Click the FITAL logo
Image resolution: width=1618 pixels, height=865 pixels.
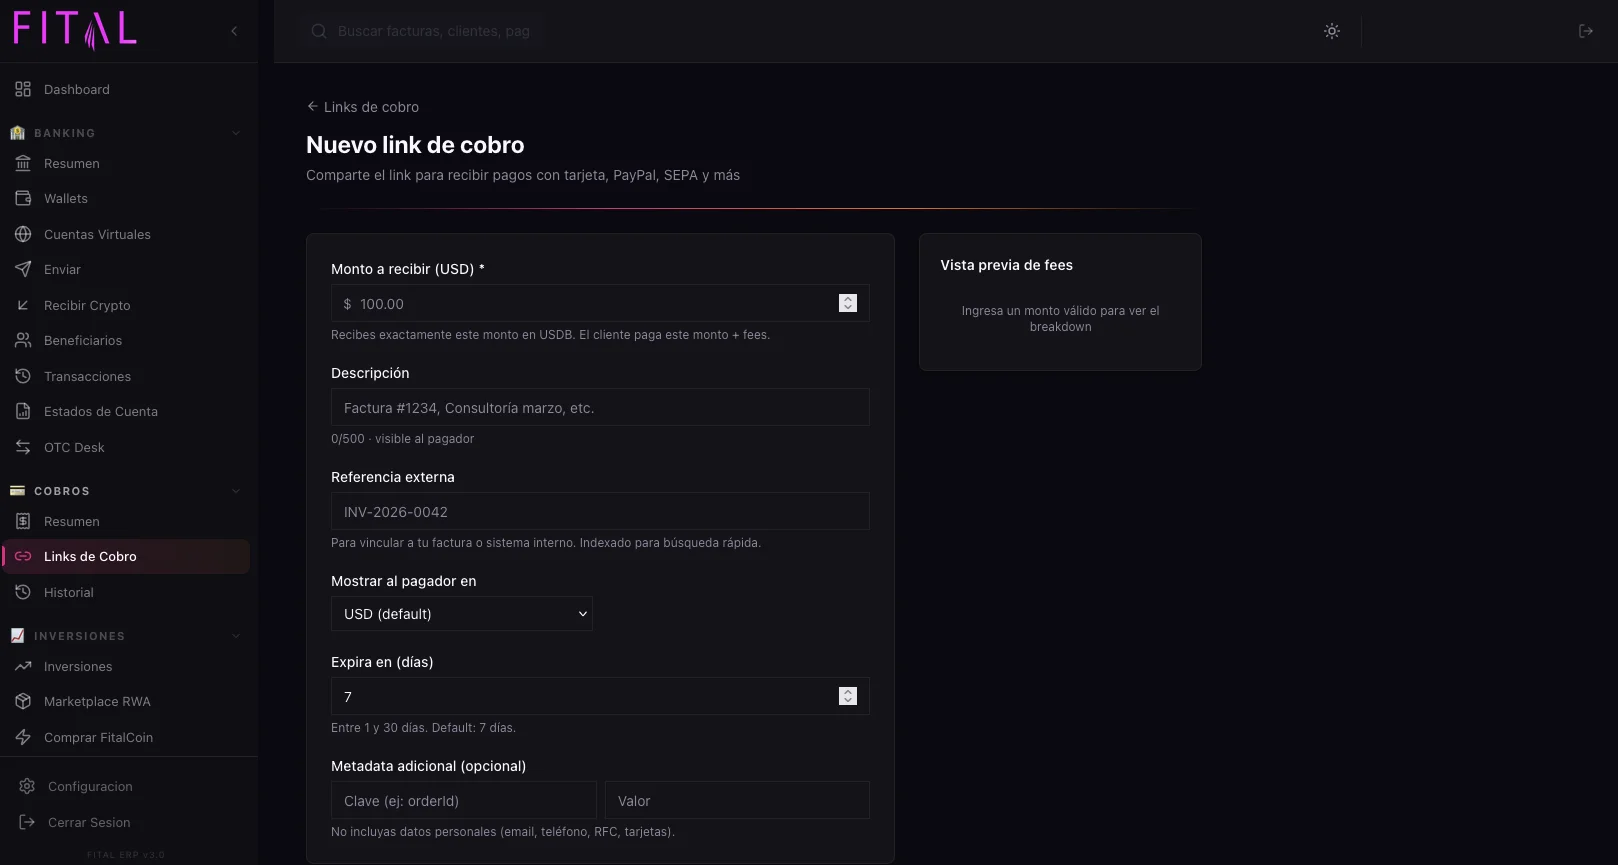75,30
